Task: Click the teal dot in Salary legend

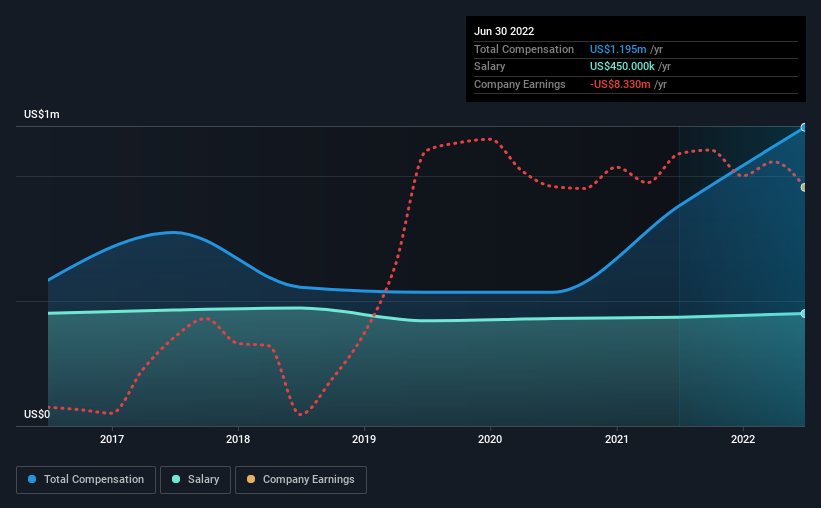Action: click(176, 479)
